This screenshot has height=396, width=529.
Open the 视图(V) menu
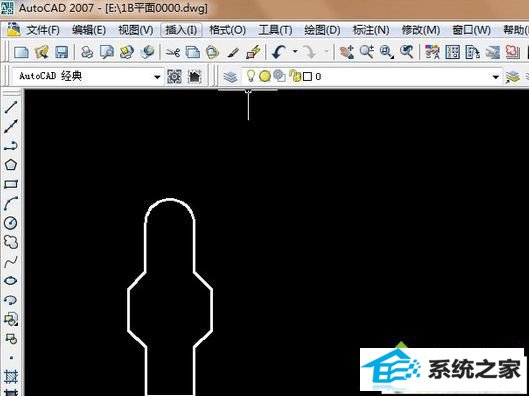pyautogui.click(x=136, y=30)
